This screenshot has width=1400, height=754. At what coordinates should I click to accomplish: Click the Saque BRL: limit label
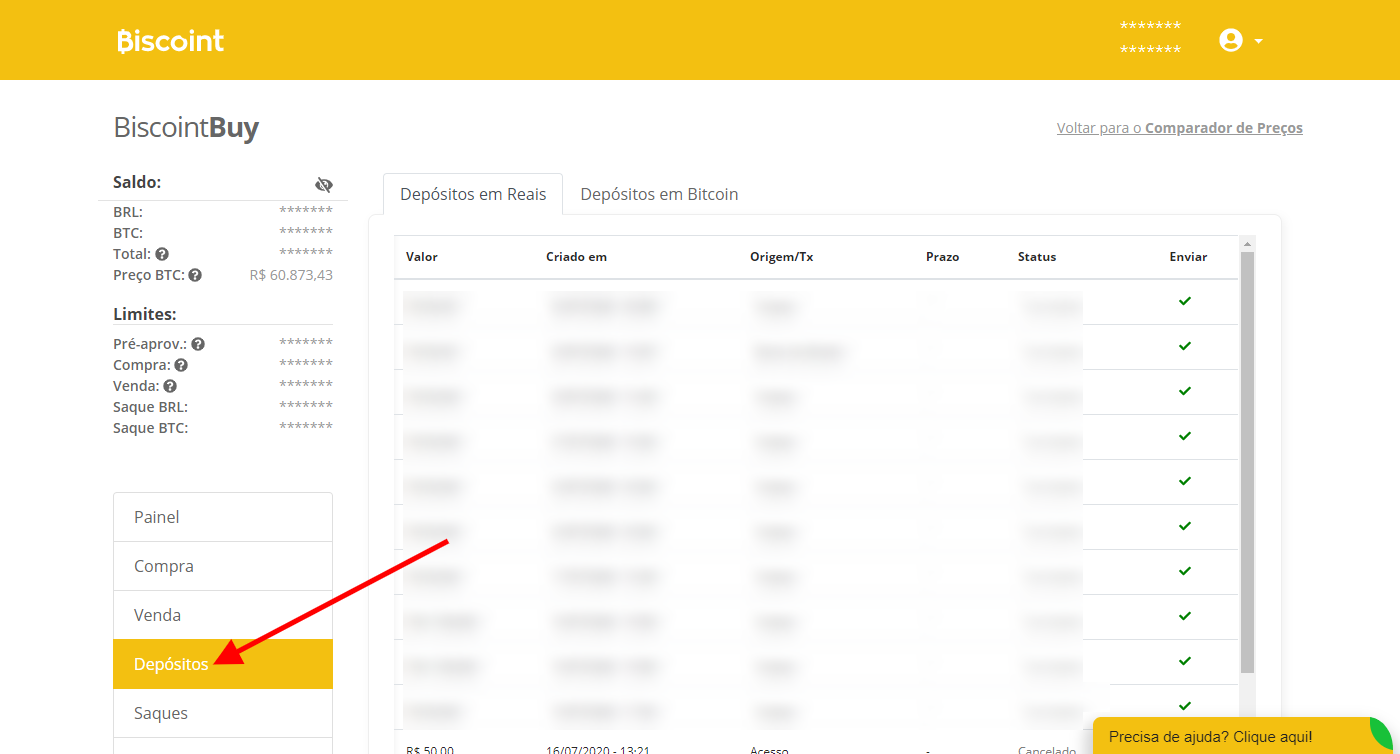click(151, 407)
